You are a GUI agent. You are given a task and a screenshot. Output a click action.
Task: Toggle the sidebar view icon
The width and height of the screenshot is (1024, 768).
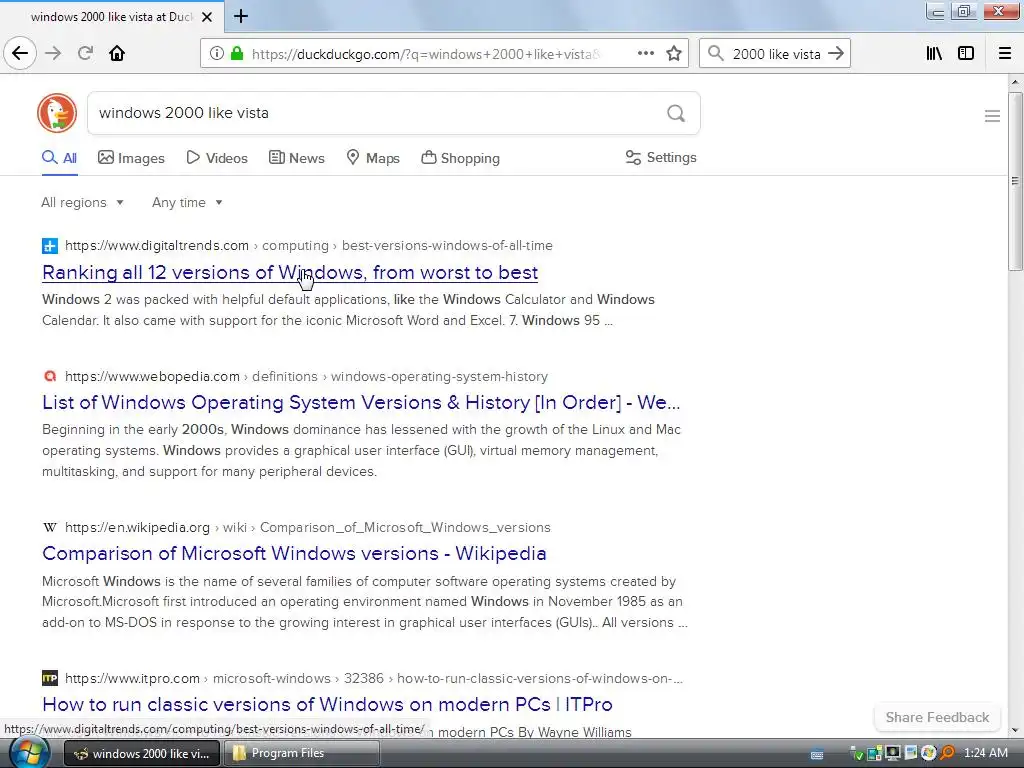966,54
